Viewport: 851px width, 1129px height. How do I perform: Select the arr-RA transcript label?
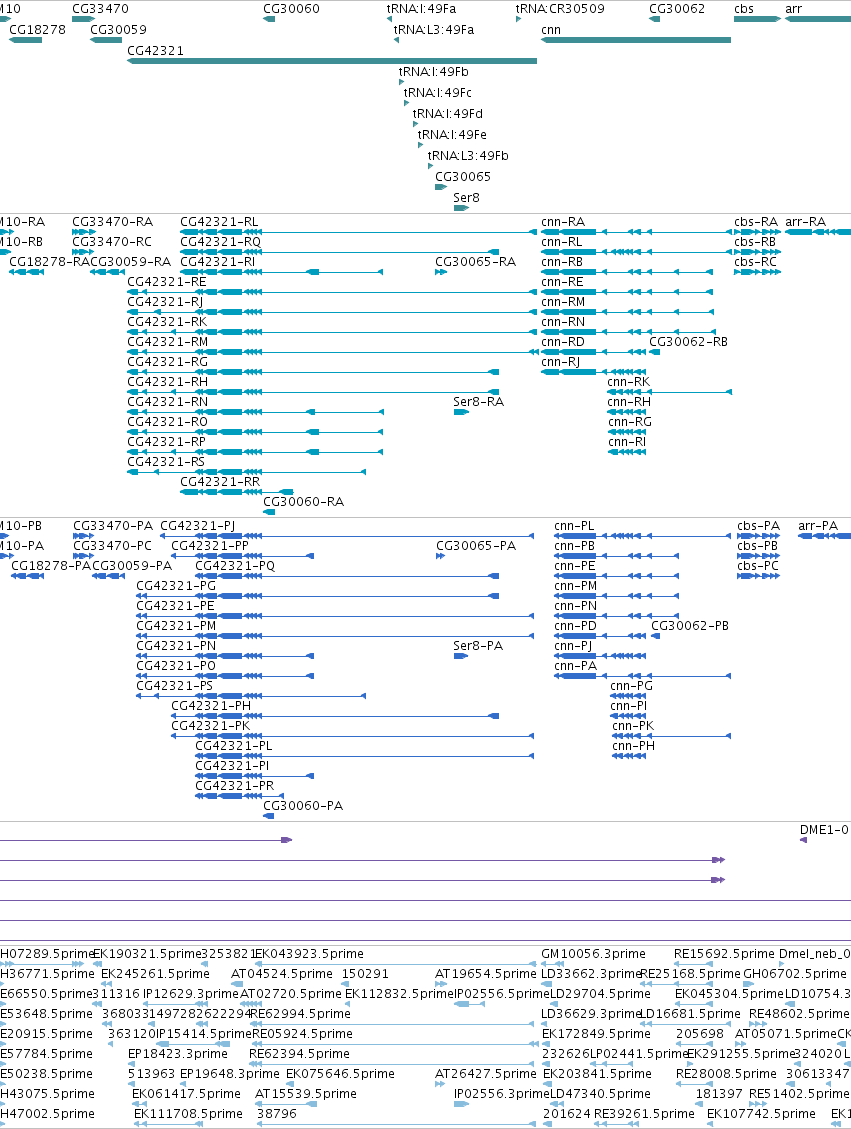point(806,222)
